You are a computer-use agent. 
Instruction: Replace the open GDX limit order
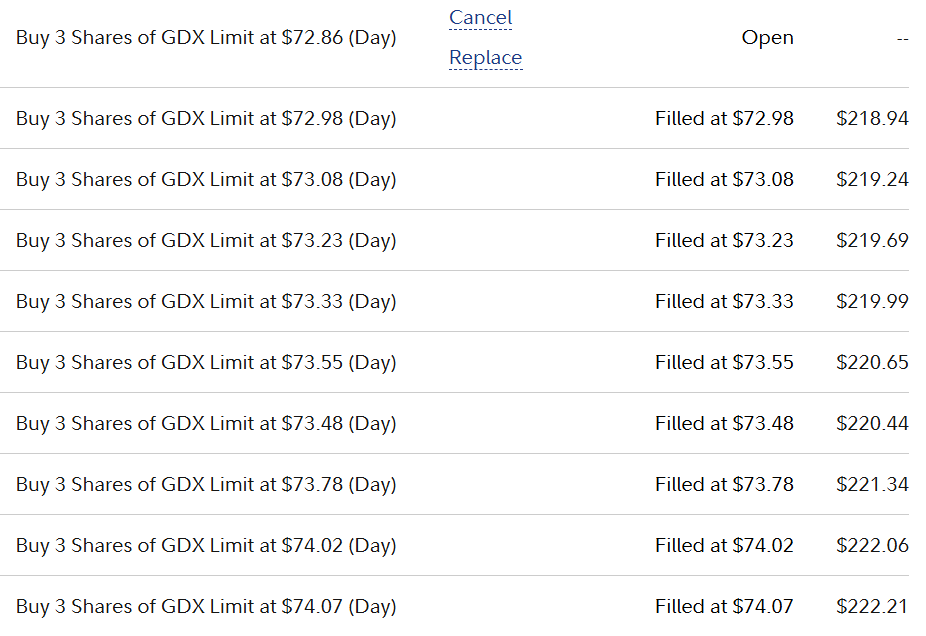click(x=485, y=58)
